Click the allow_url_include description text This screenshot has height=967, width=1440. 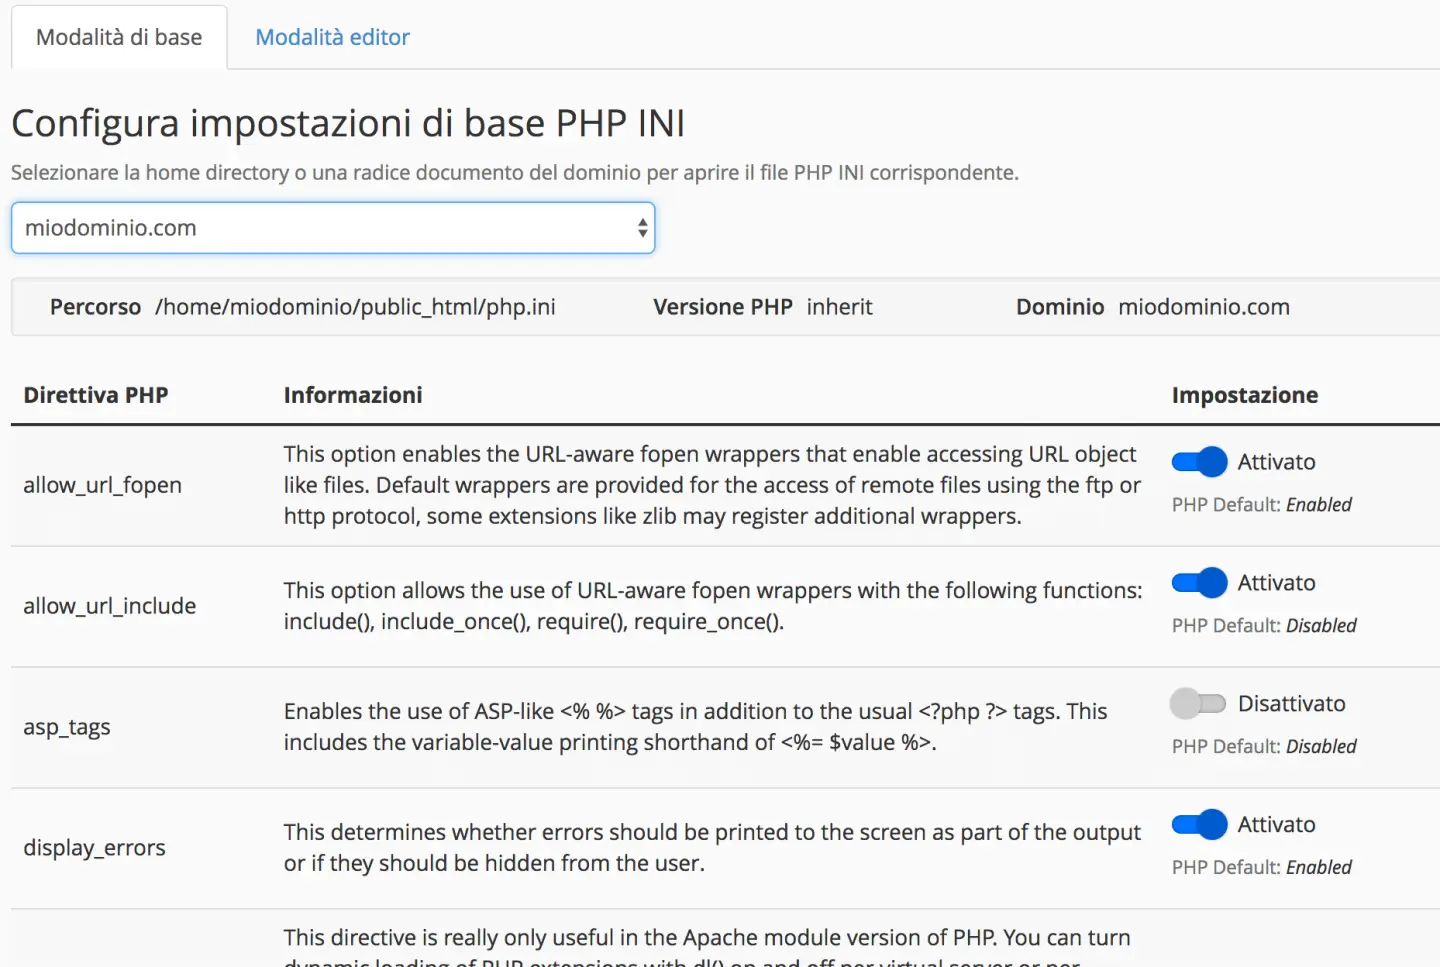tap(713, 606)
